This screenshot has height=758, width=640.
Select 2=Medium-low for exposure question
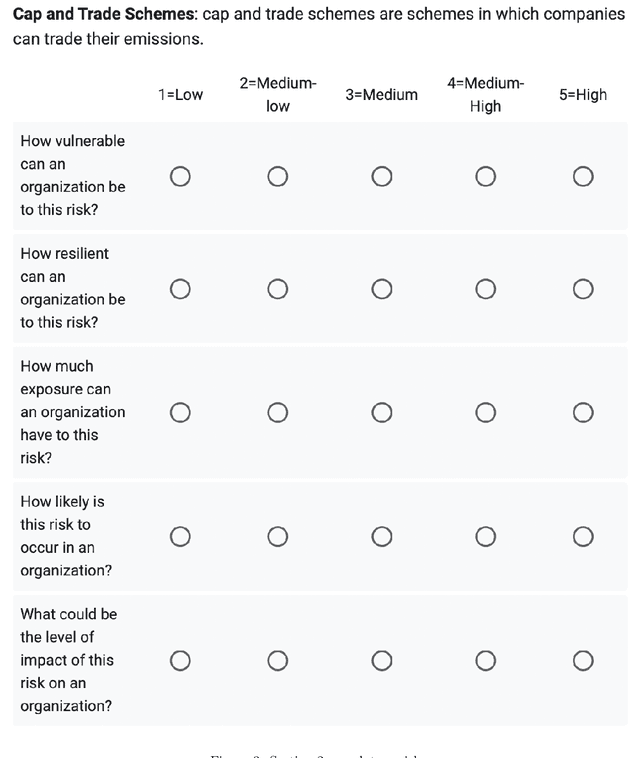278,412
